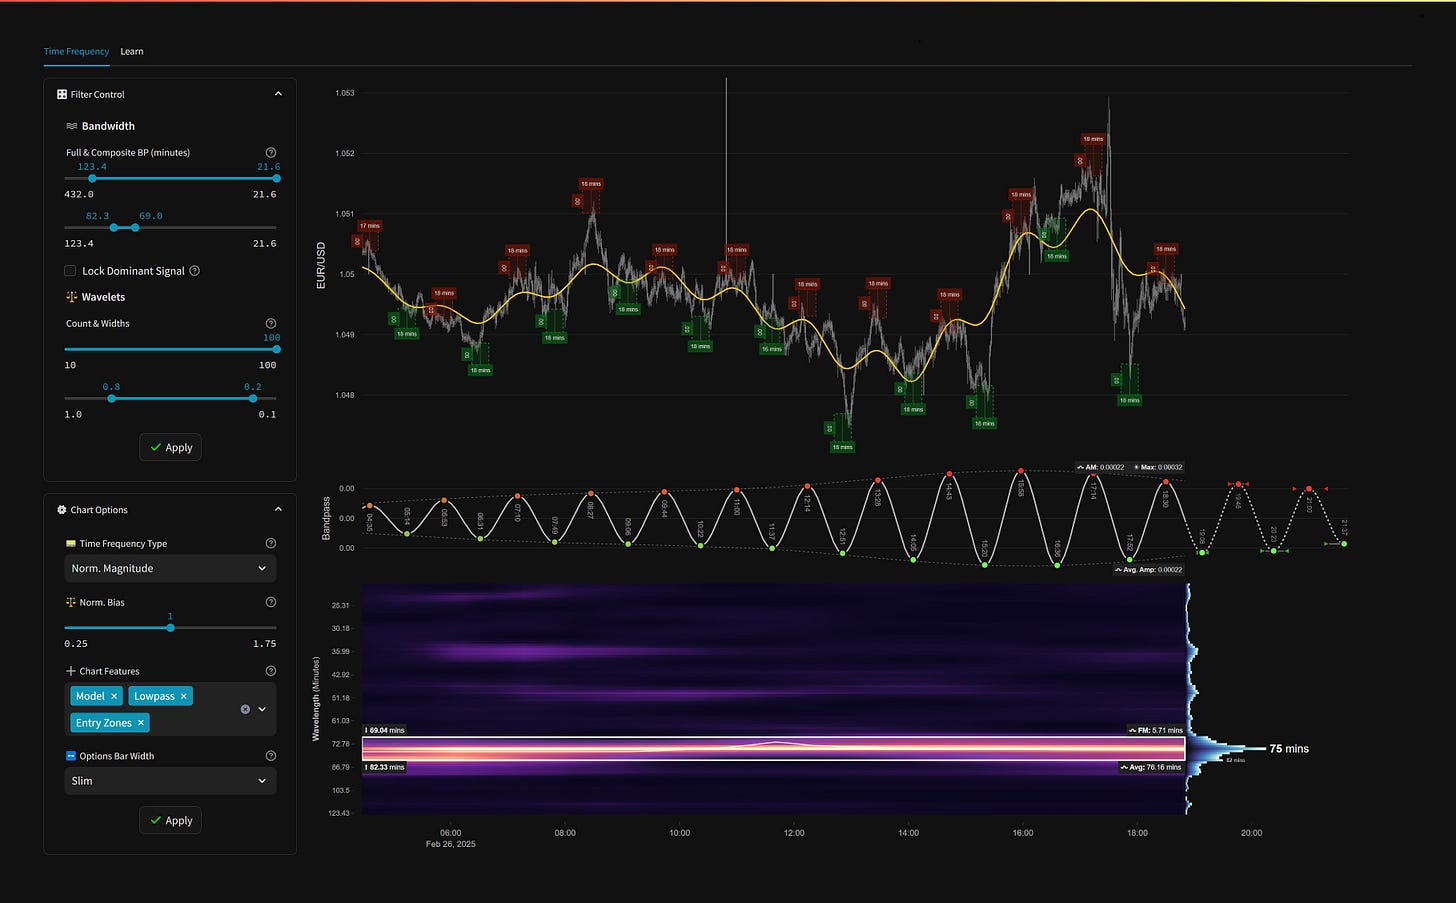Remove the Model chart feature tag
The image size is (1456, 903).
tap(114, 696)
